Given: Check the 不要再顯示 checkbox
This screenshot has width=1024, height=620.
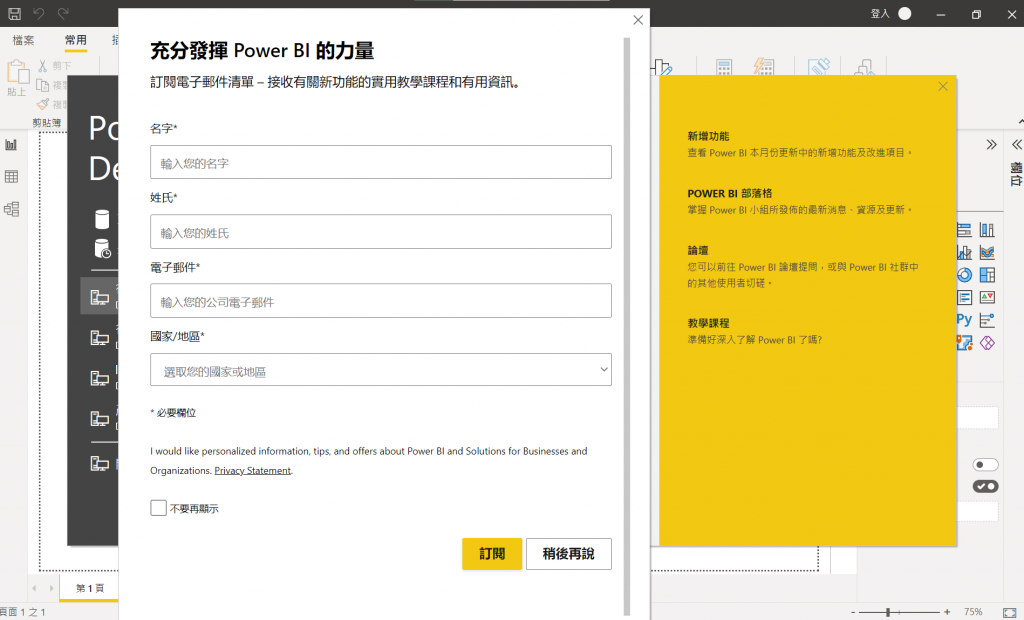Looking at the screenshot, I should (158, 508).
